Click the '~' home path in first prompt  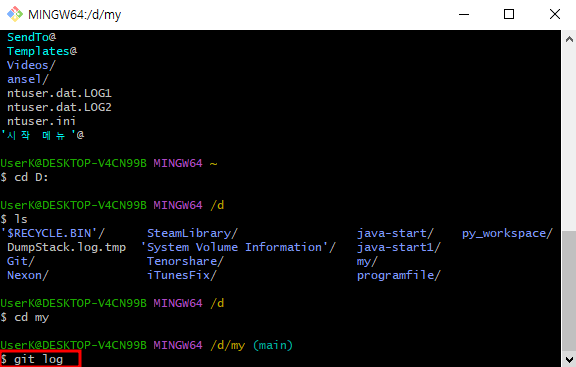[x=213, y=163]
